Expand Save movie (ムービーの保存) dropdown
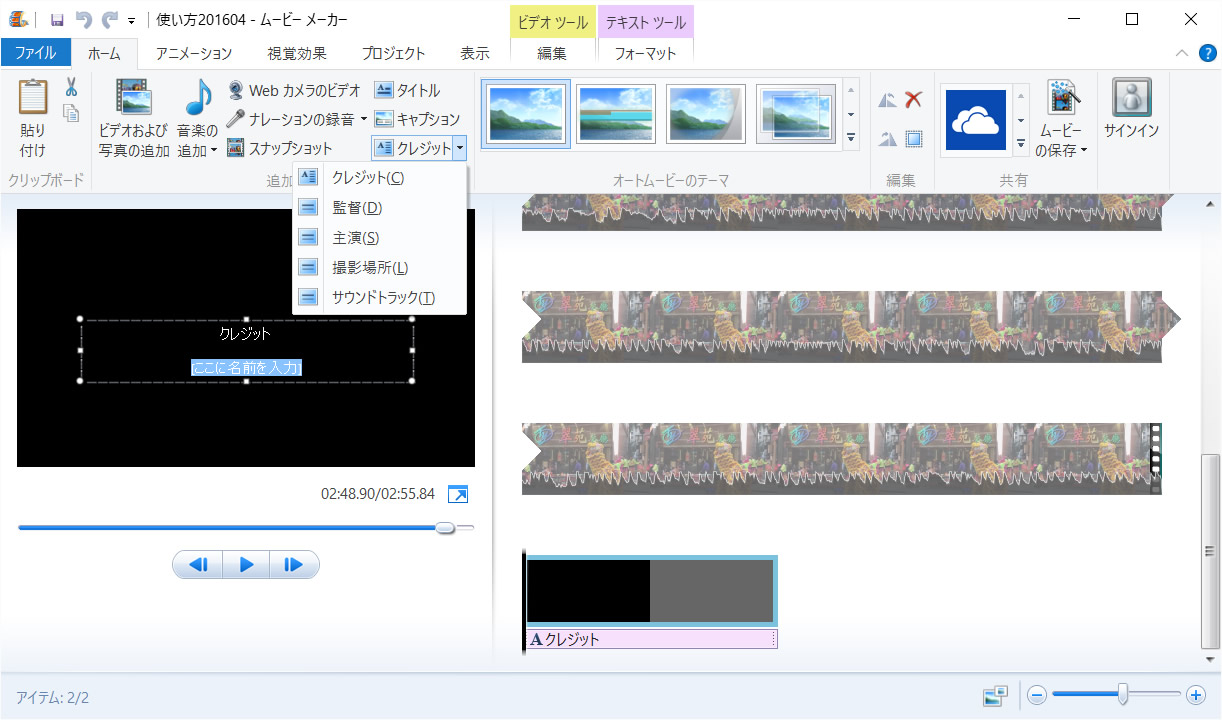 [x=1083, y=151]
